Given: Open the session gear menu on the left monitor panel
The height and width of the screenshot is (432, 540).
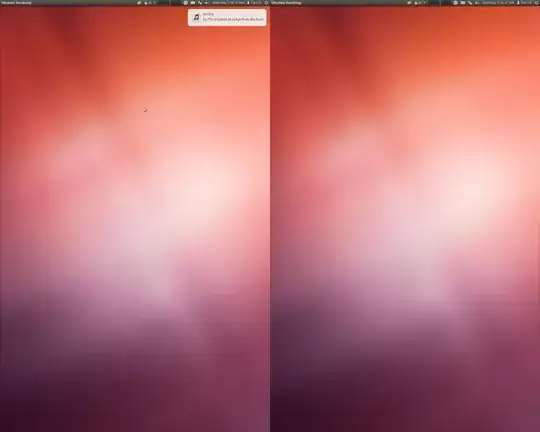Looking at the screenshot, I should click(266, 3).
